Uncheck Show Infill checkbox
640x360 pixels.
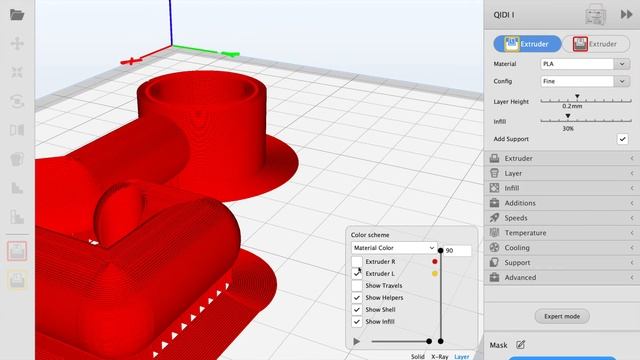tap(357, 322)
